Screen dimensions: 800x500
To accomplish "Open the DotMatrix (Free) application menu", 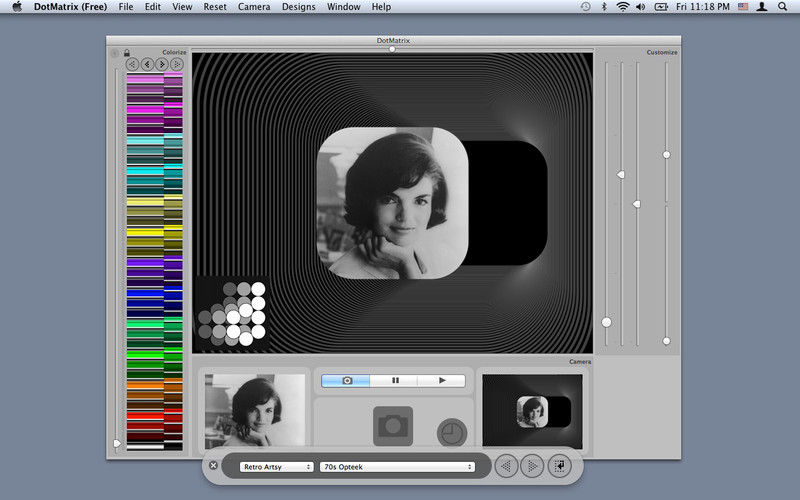I will pos(70,7).
